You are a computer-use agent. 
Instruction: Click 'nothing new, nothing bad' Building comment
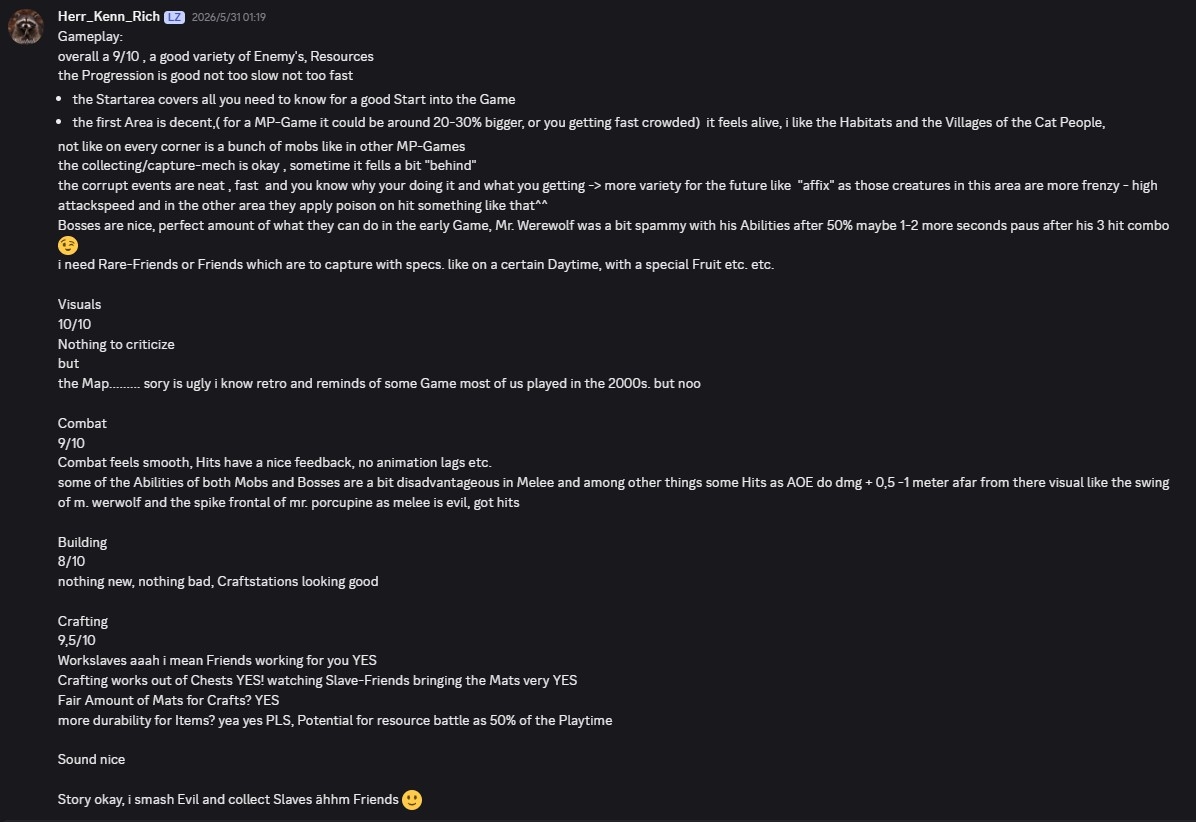(x=134, y=581)
